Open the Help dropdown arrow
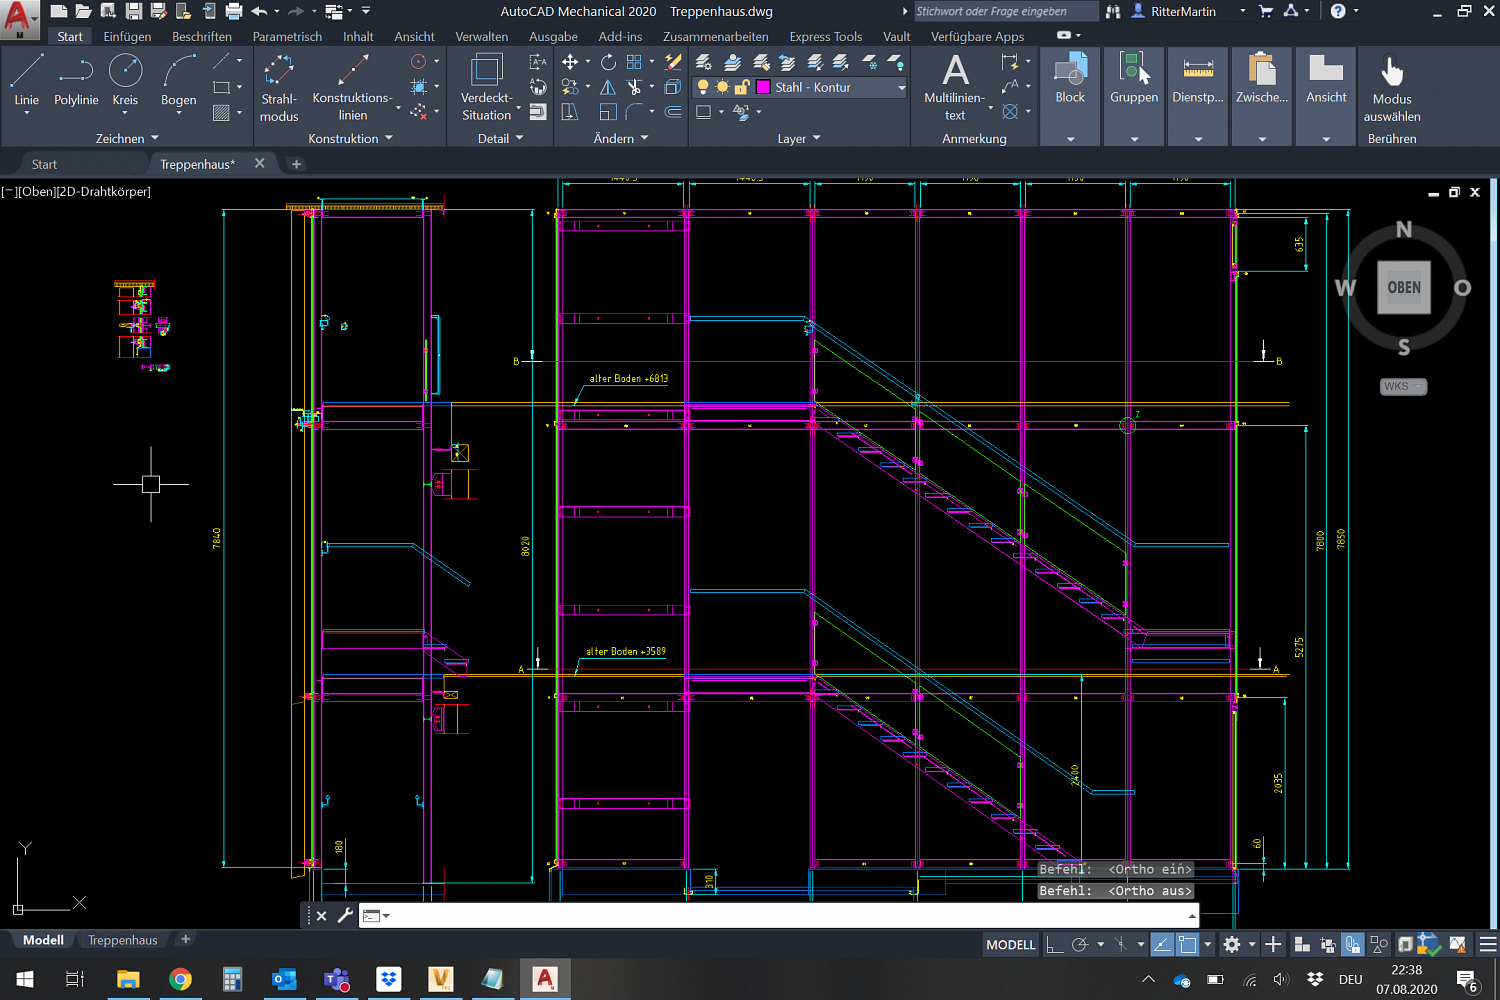This screenshot has height=1000, width=1500. point(1356,11)
